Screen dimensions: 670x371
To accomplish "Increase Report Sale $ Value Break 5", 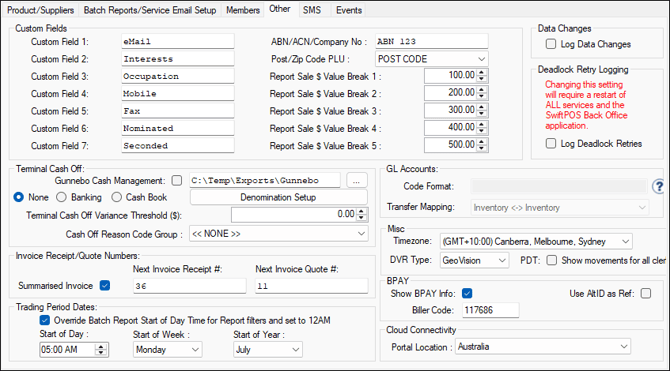I will click(482, 142).
